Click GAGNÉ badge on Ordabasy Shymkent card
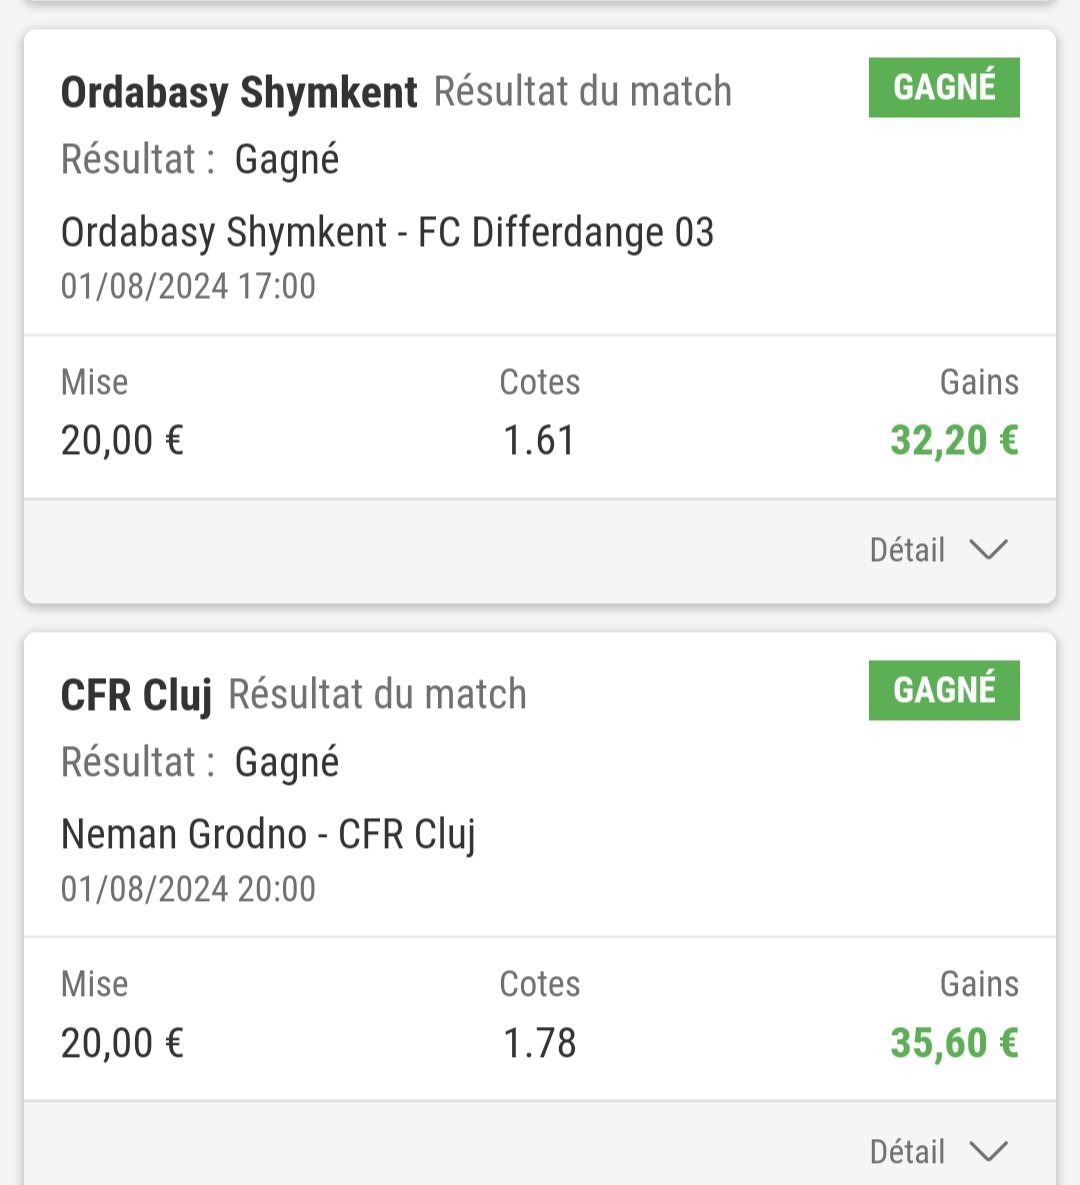The height and width of the screenshot is (1185, 1080). point(944,88)
